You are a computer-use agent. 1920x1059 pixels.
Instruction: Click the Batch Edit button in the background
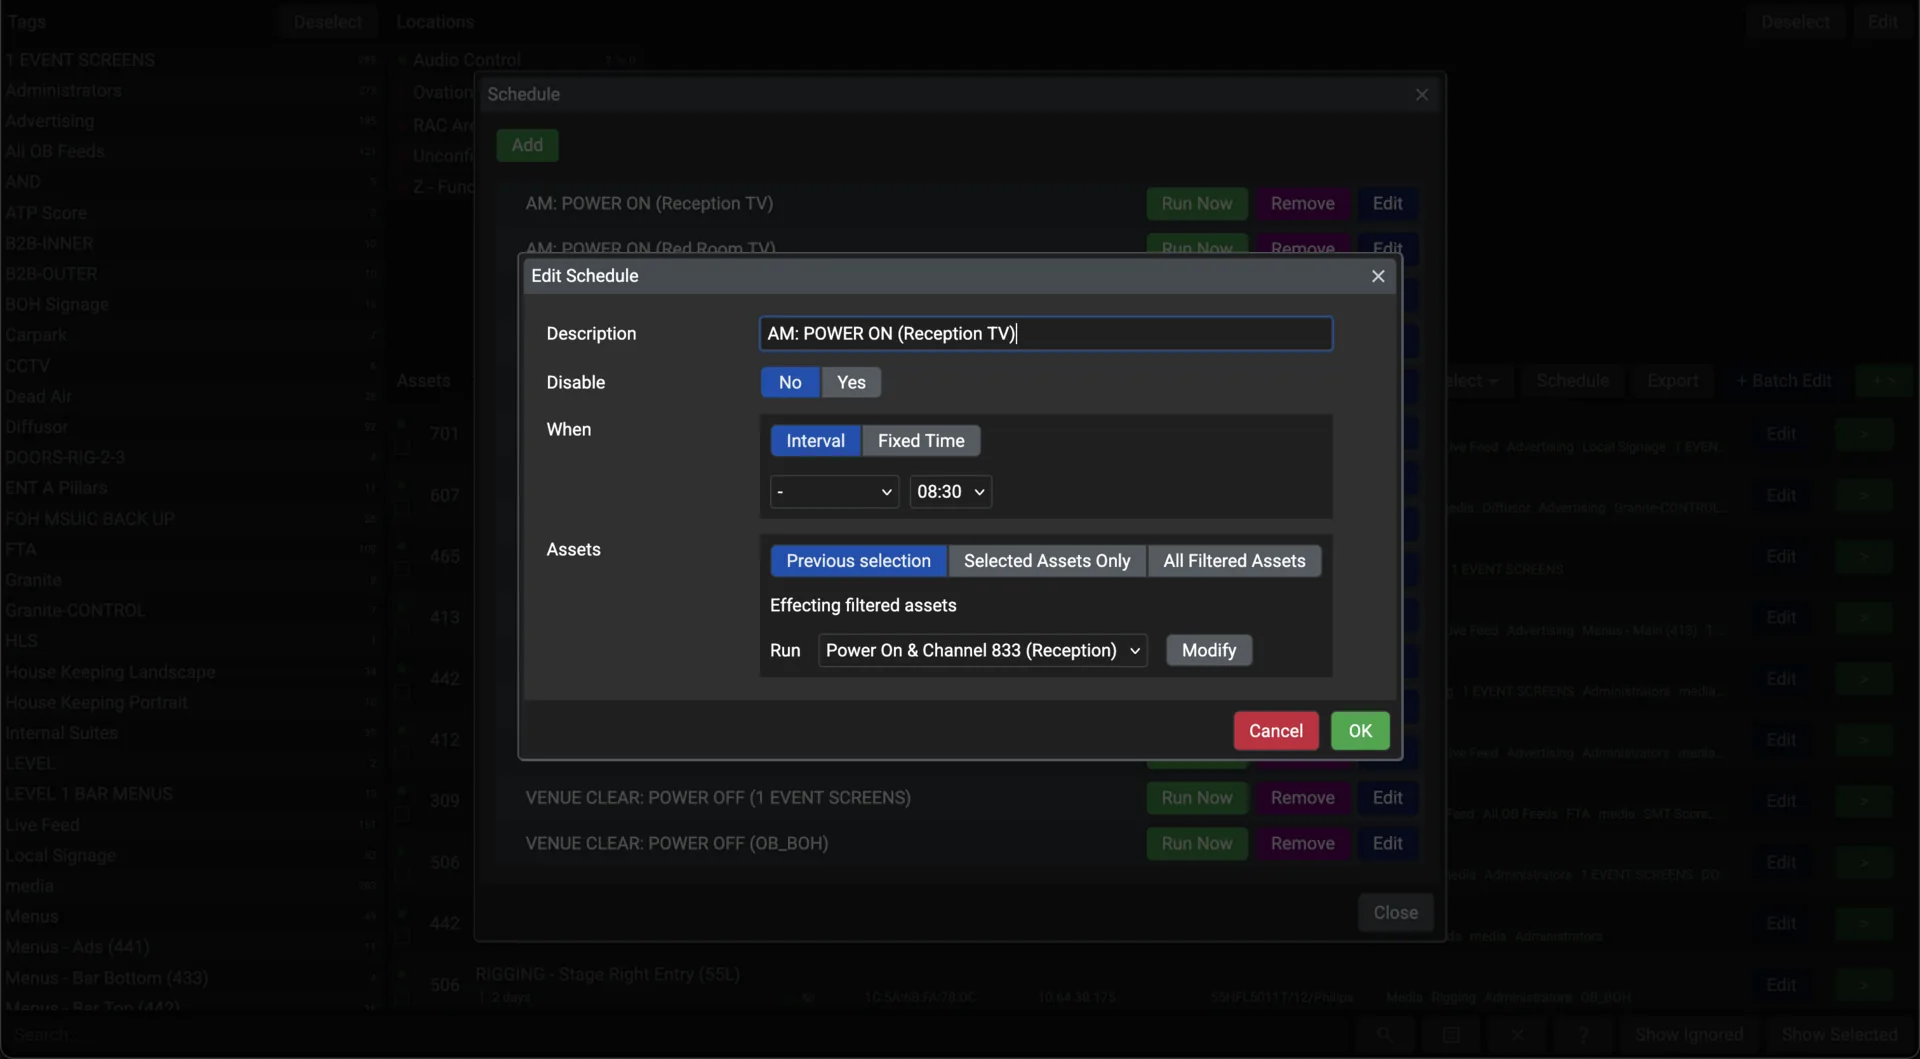click(1783, 381)
